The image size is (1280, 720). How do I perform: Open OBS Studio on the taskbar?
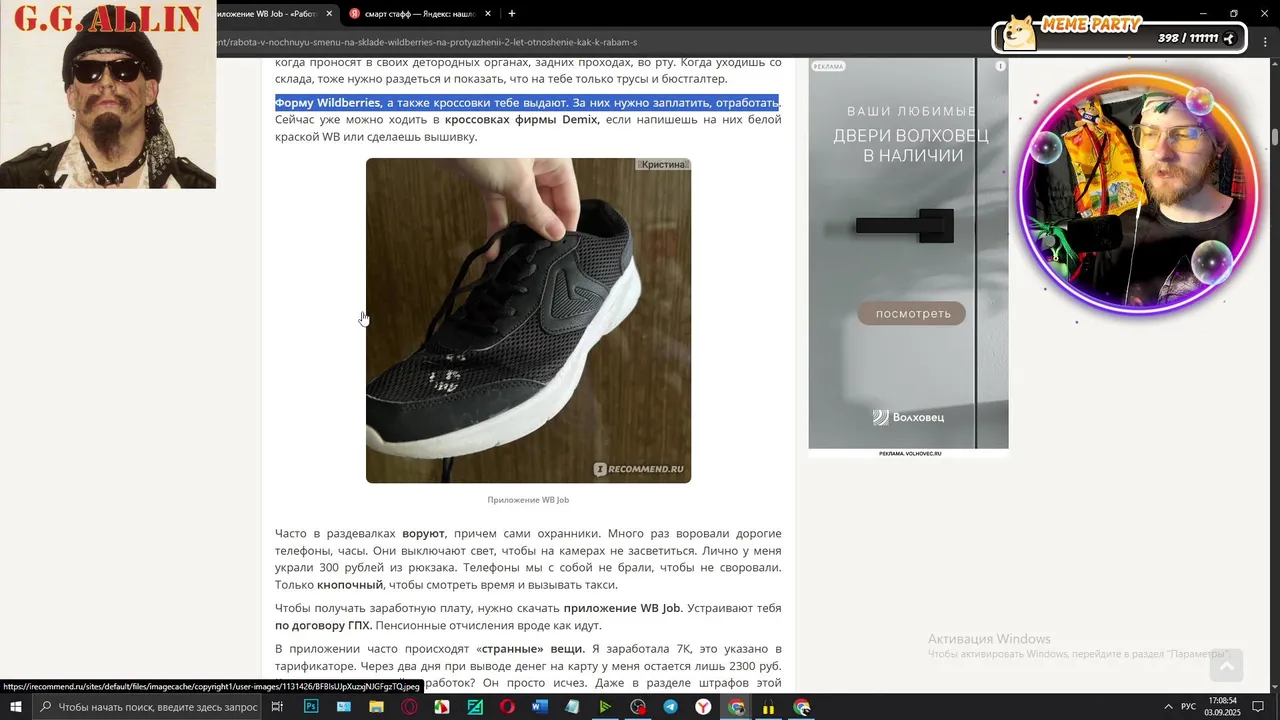638,707
